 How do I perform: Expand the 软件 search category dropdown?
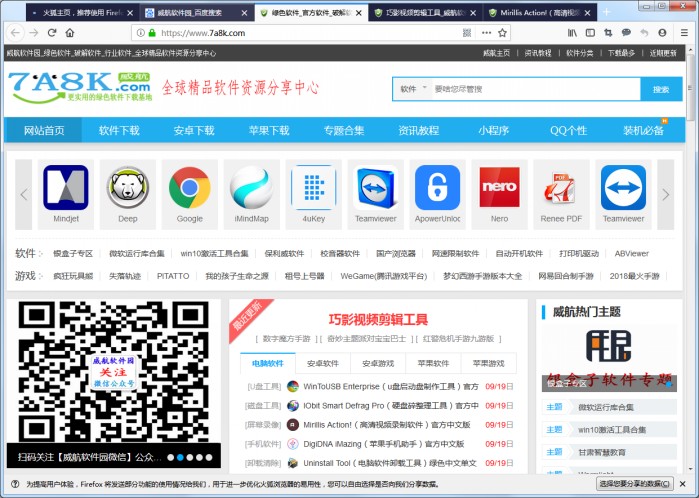coord(410,89)
